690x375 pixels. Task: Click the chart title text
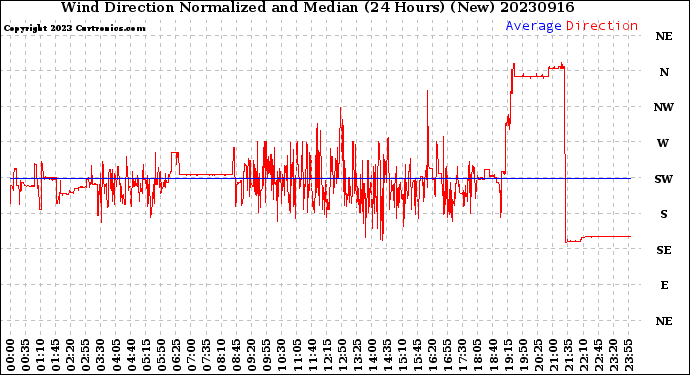(317, 7)
